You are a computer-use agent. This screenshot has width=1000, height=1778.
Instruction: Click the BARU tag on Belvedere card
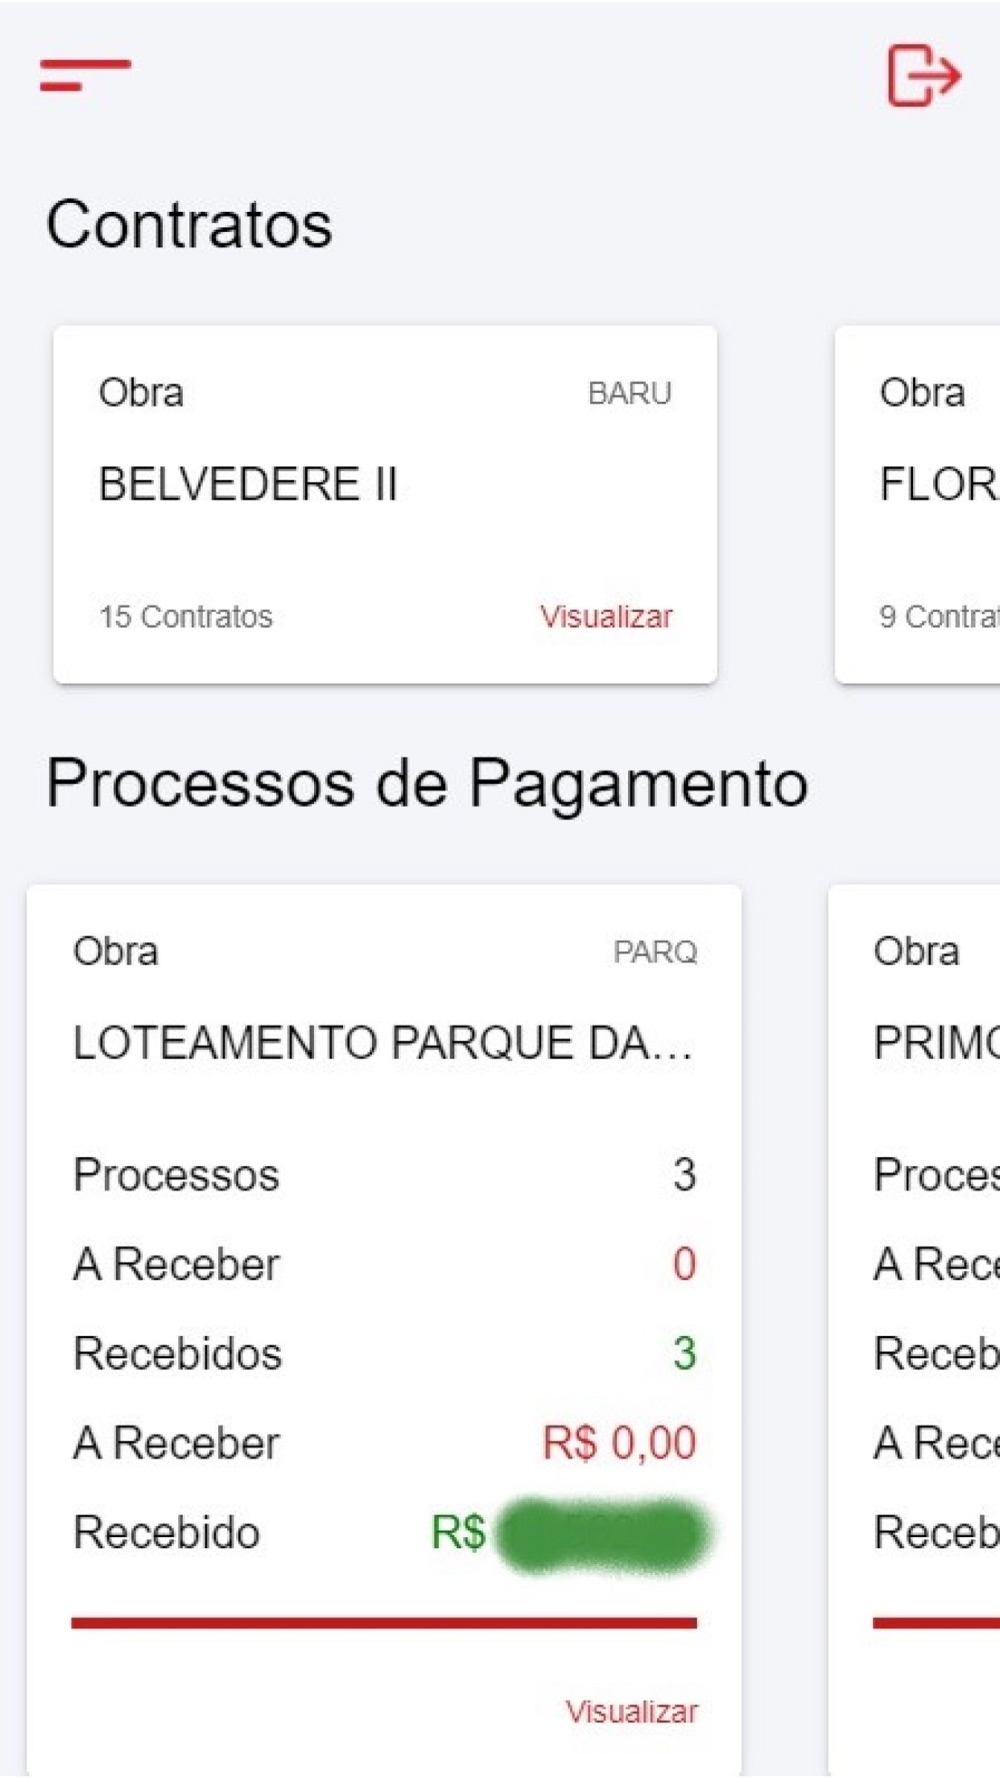point(629,394)
